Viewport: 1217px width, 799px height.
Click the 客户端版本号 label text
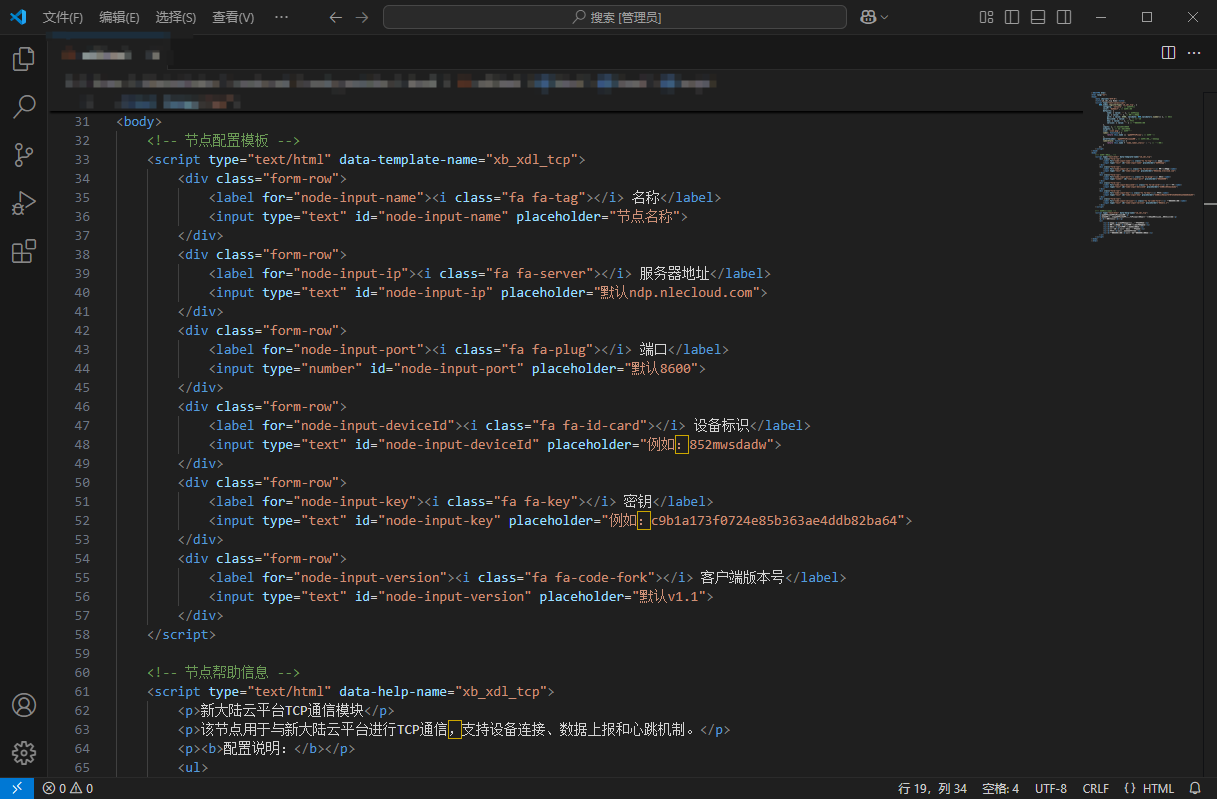742,577
